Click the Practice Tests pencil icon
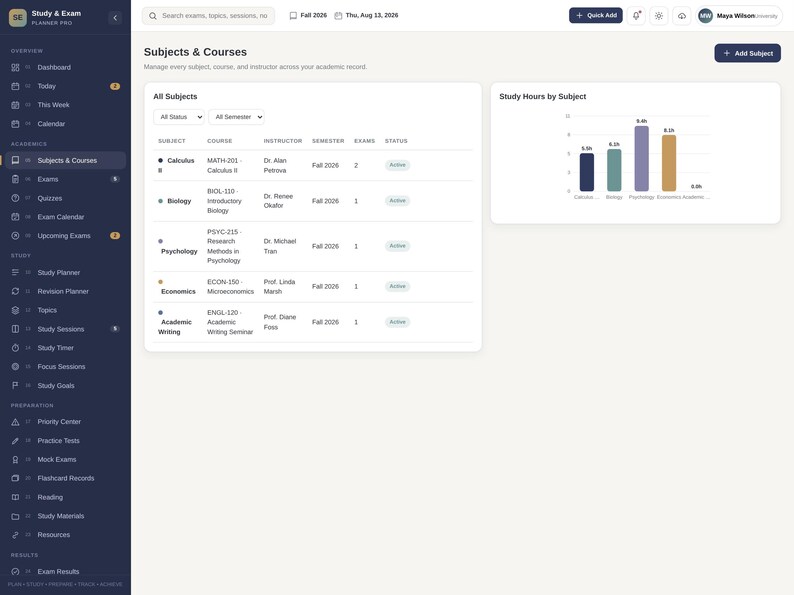This screenshot has width=794, height=595. (15, 441)
